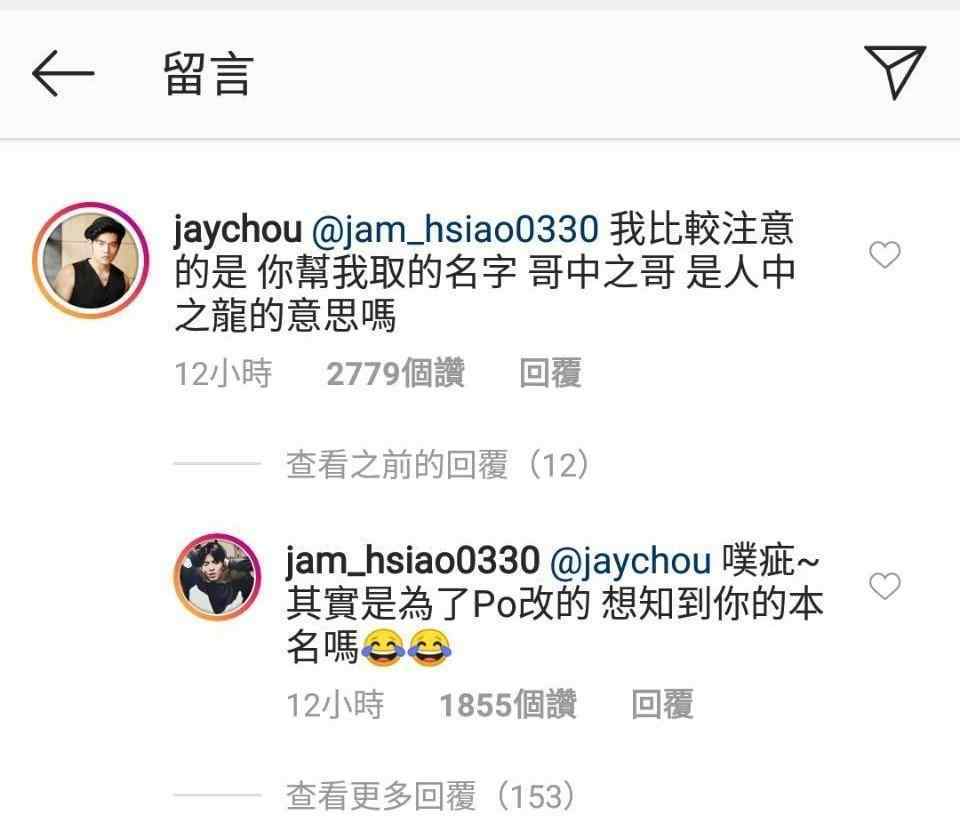Click the 12小時 timestamp on the reply

point(335,704)
